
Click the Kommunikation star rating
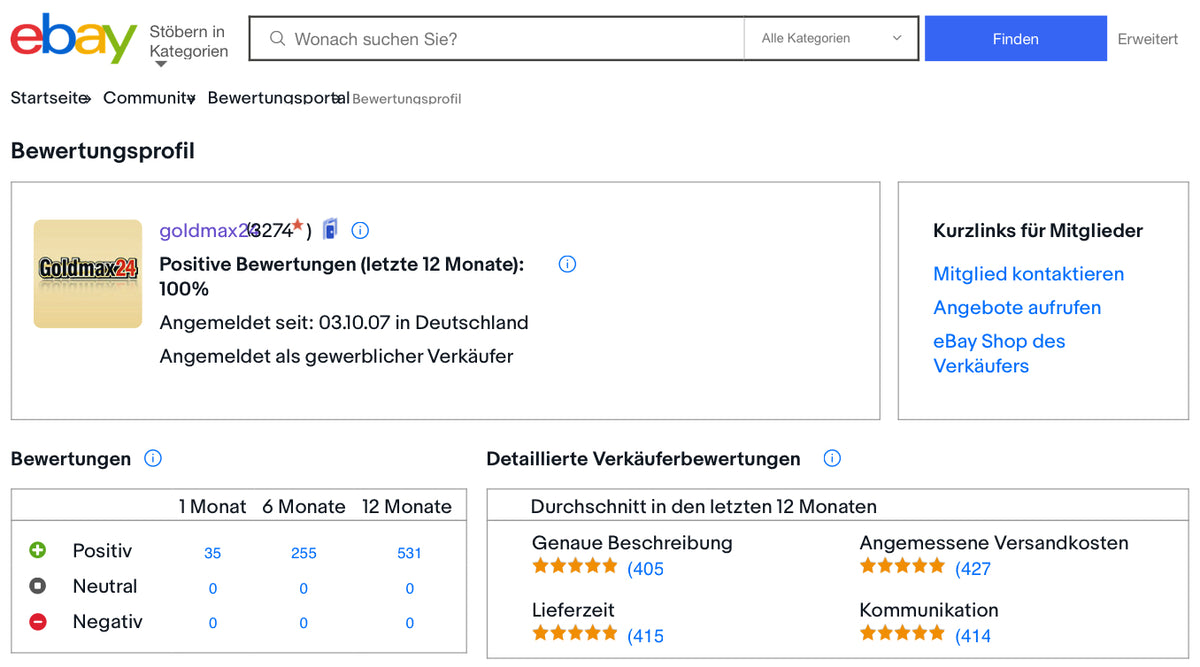902,633
